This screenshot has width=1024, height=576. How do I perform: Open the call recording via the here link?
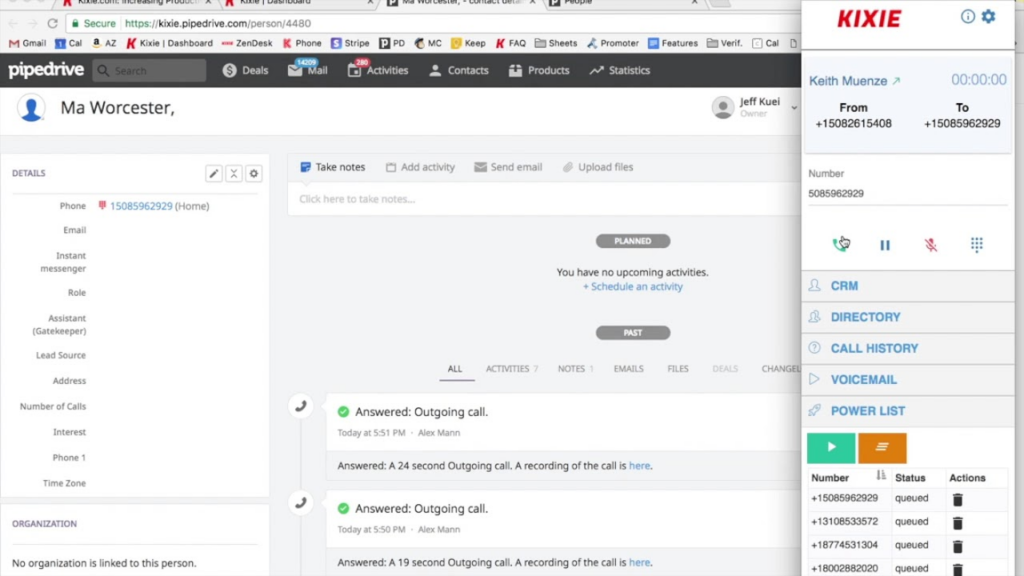click(x=639, y=465)
